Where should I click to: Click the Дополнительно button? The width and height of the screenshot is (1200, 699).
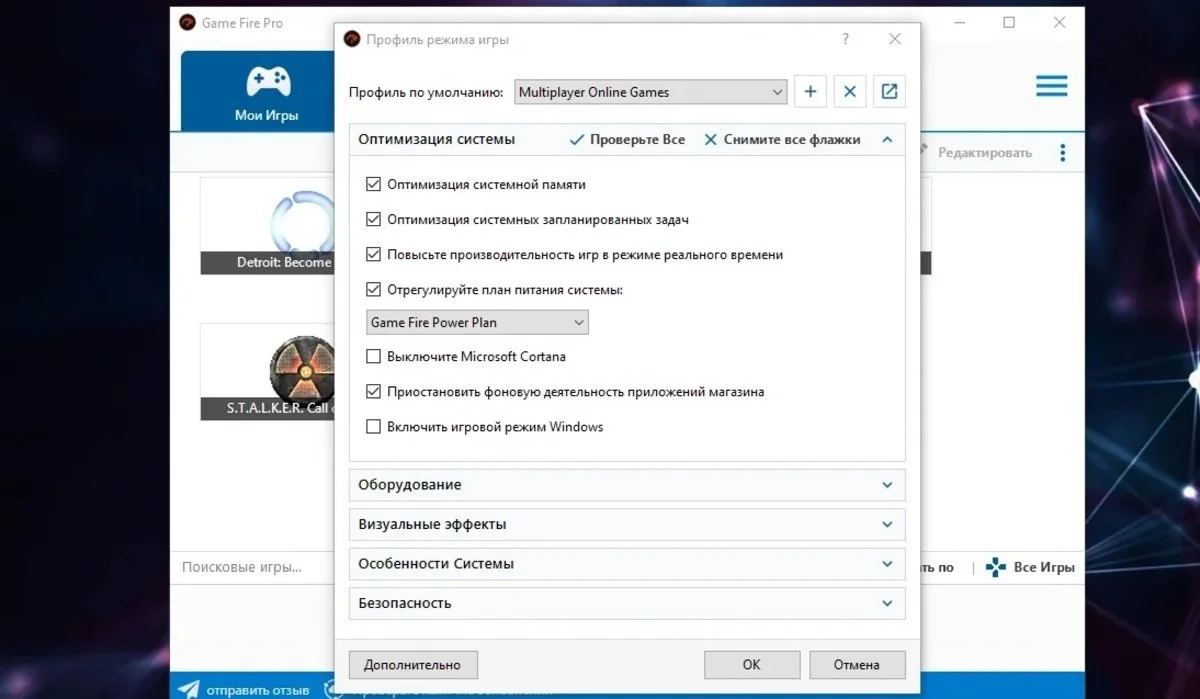(413, 664)
